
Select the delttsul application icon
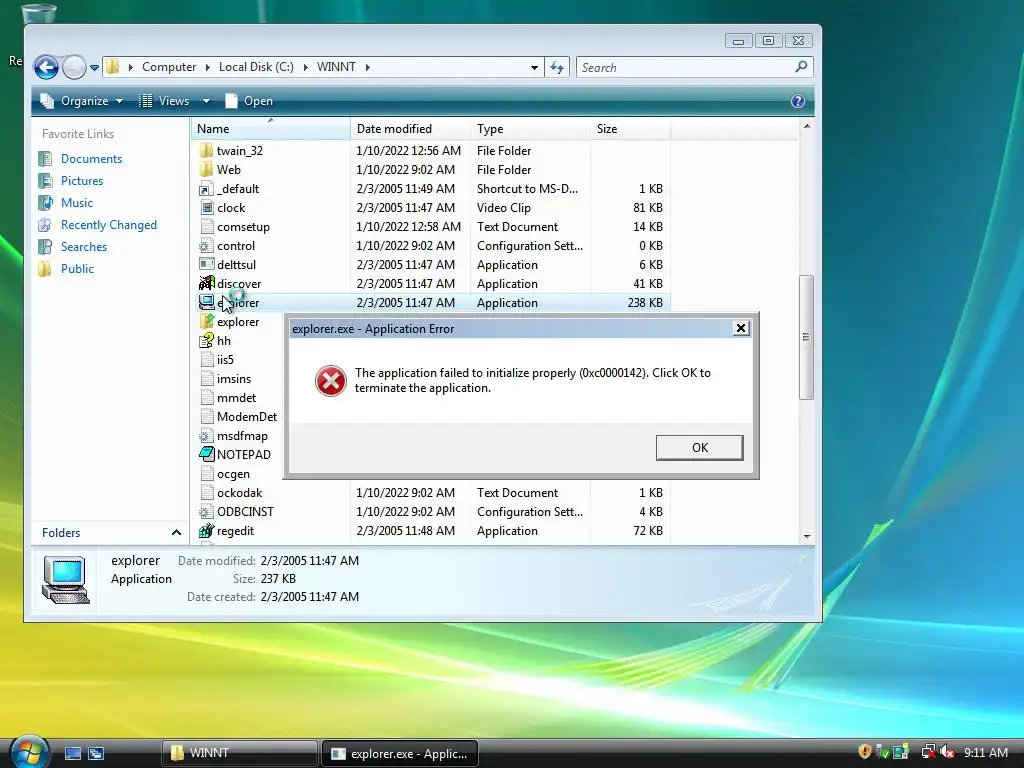[206, 264]
